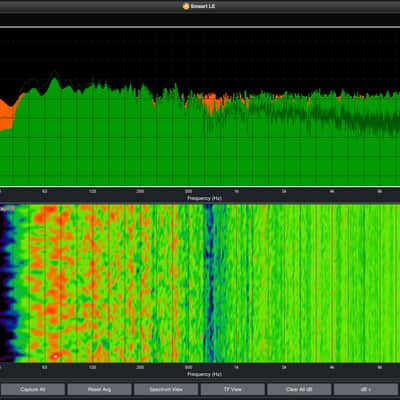Click the lower Frequency (Hz) axis title
This screenshot has width=400, height=400.
click(204, 374)
